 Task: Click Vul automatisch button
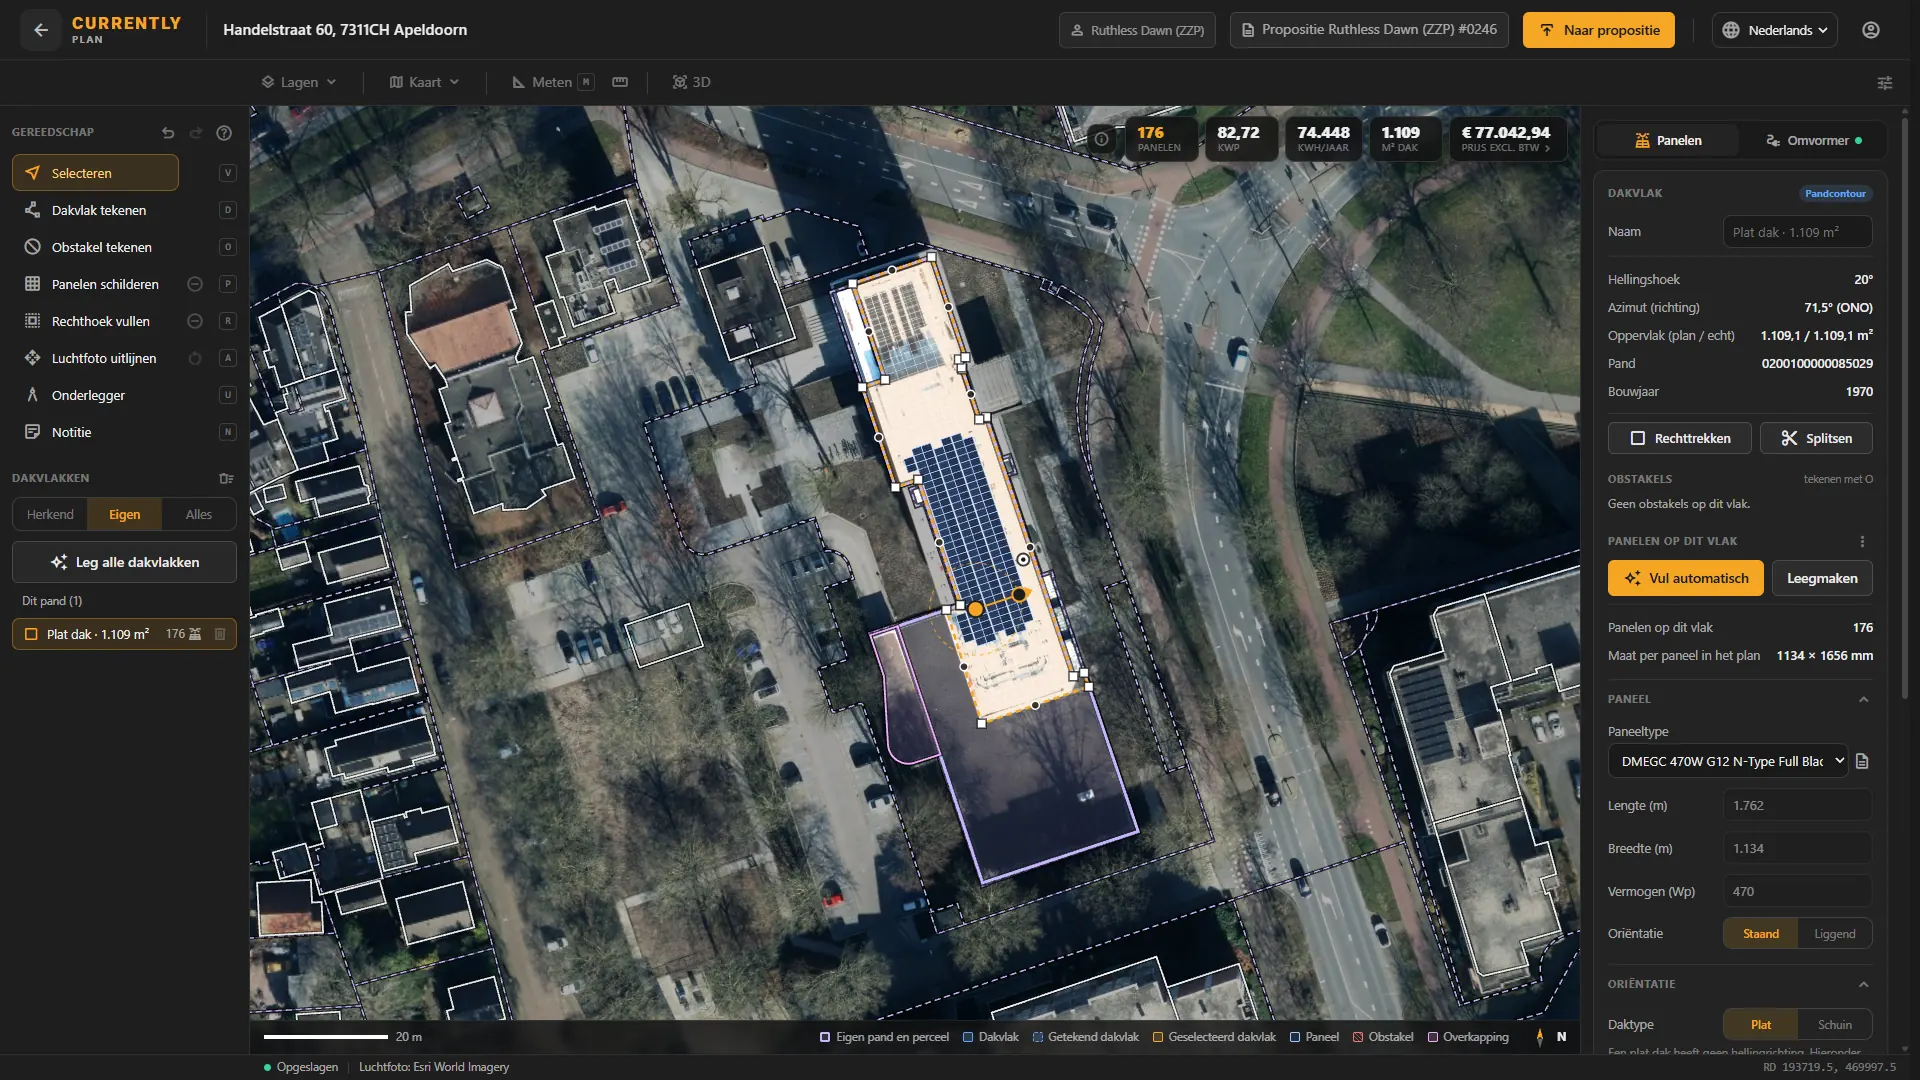point(1685,578)
